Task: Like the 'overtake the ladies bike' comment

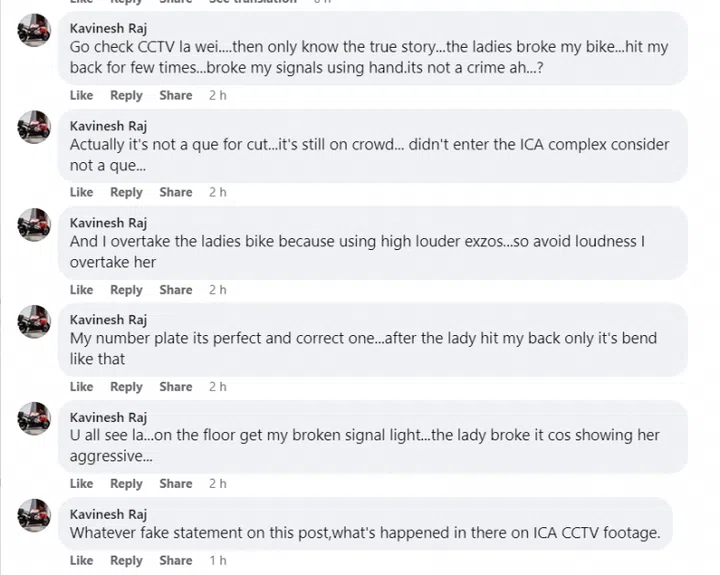Action: tap(81, 290)
